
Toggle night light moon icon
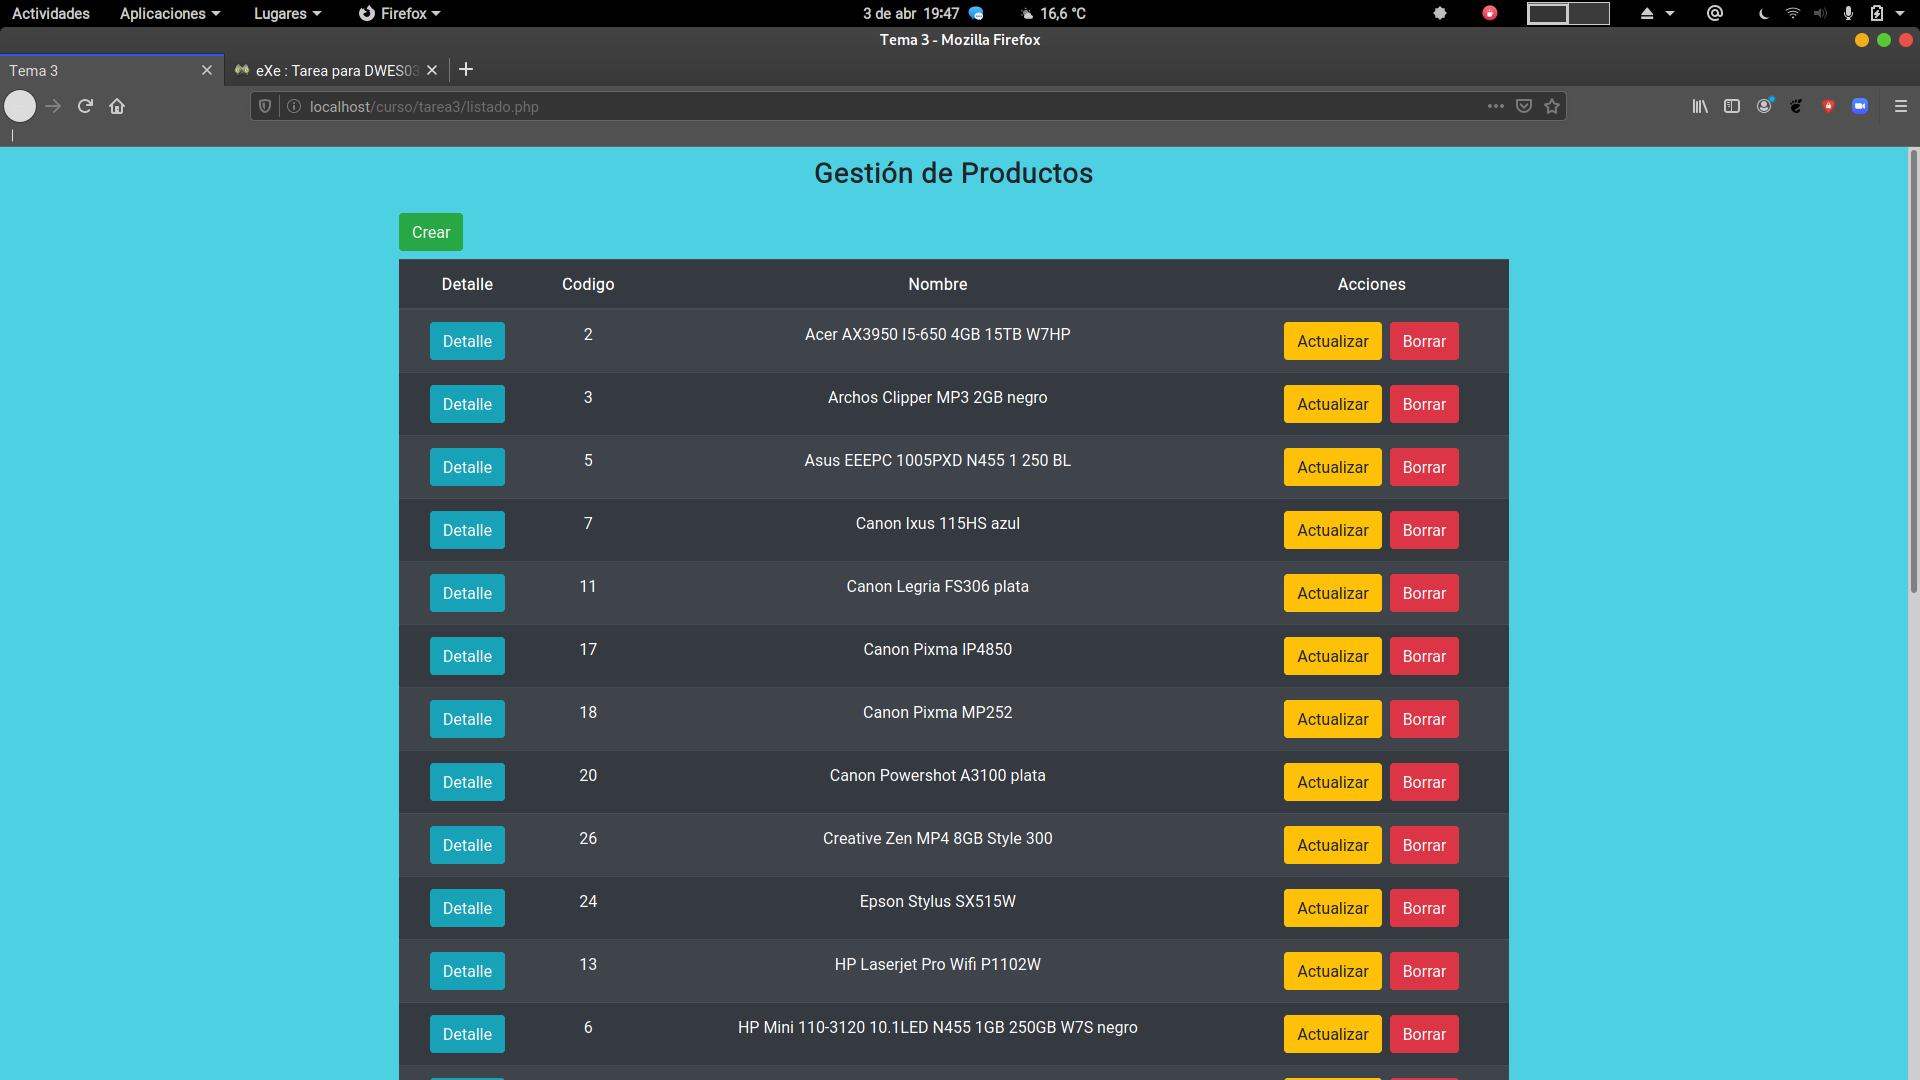(1763, 13)
